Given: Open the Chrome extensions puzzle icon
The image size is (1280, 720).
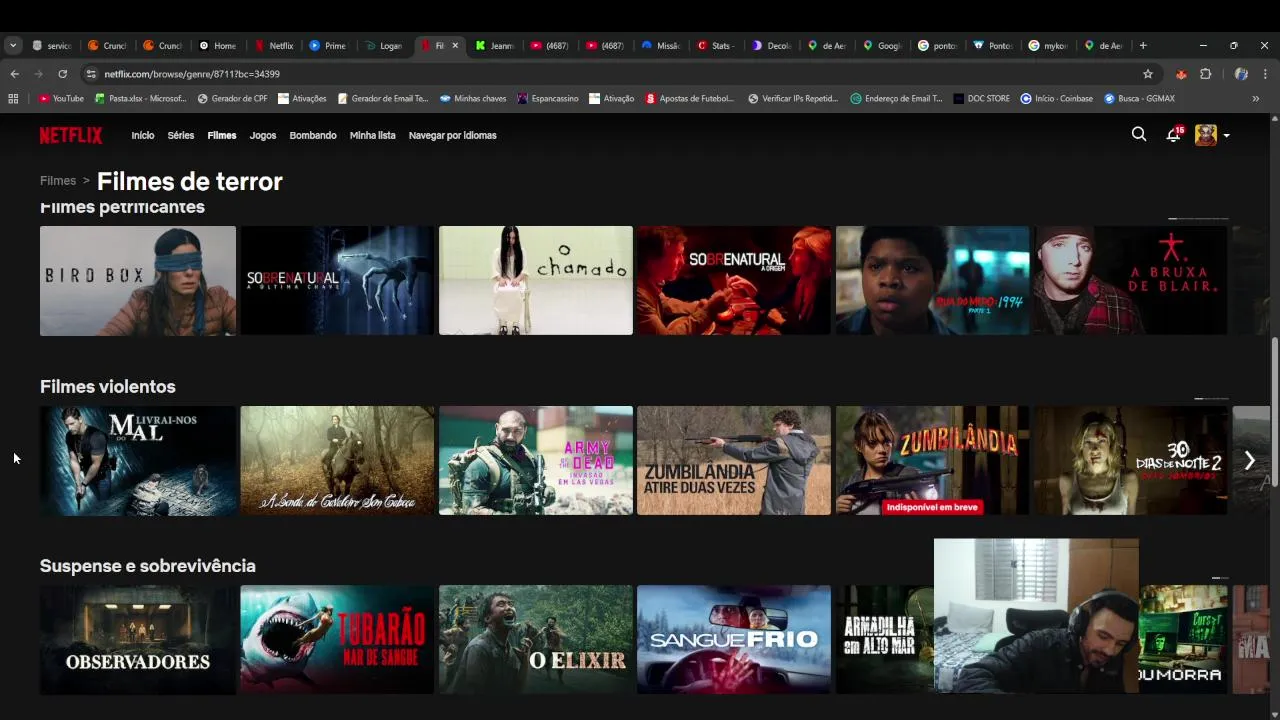Looking at the screenshot, I should pyautogui.click(x=1206, y=74).
